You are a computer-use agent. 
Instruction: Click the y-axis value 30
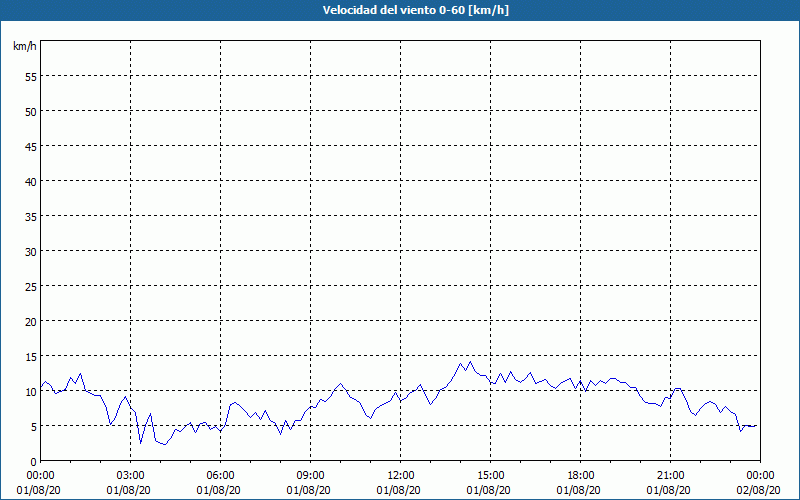pyautogui.click(x=31, y=252)
